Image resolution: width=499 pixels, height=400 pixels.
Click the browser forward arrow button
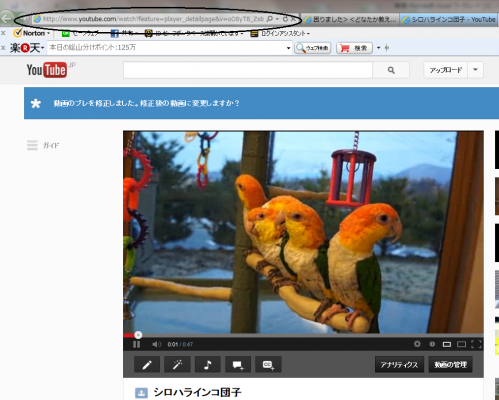click(x=23, y=19)
